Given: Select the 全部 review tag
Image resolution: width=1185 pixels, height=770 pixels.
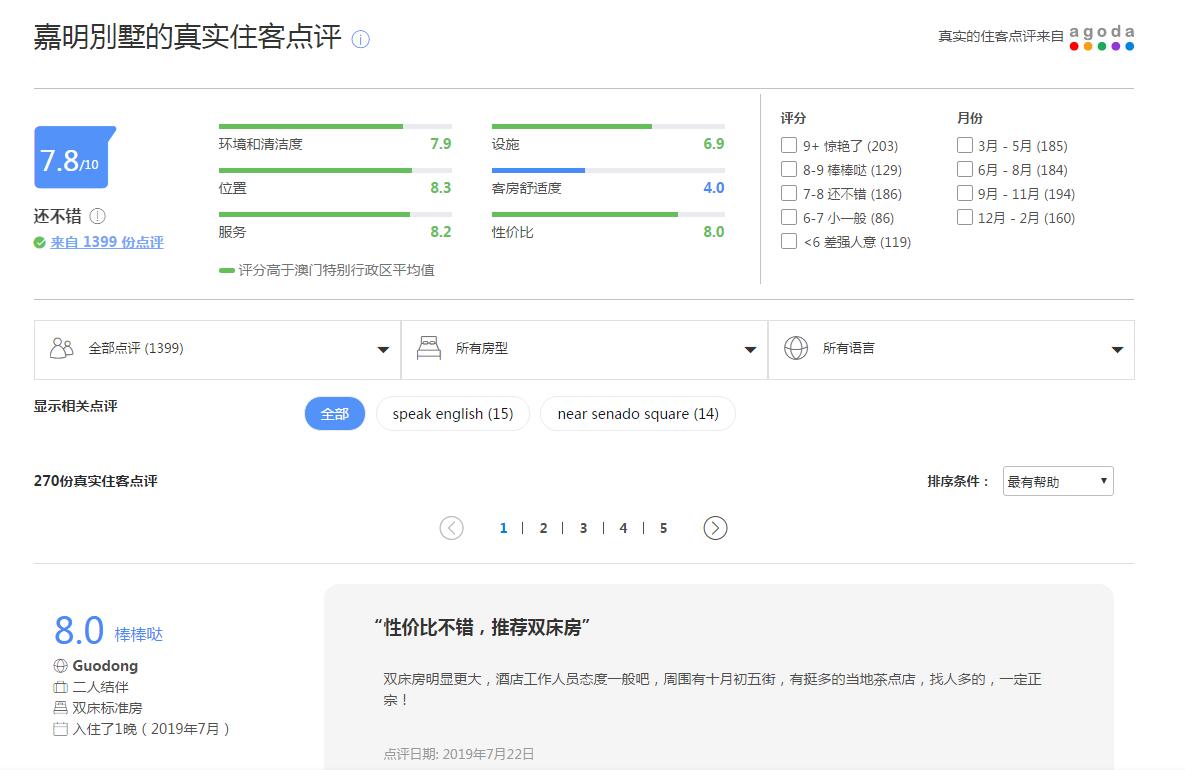Looking at the screenshot, I should pyautogui.click(x=334, y=414).
